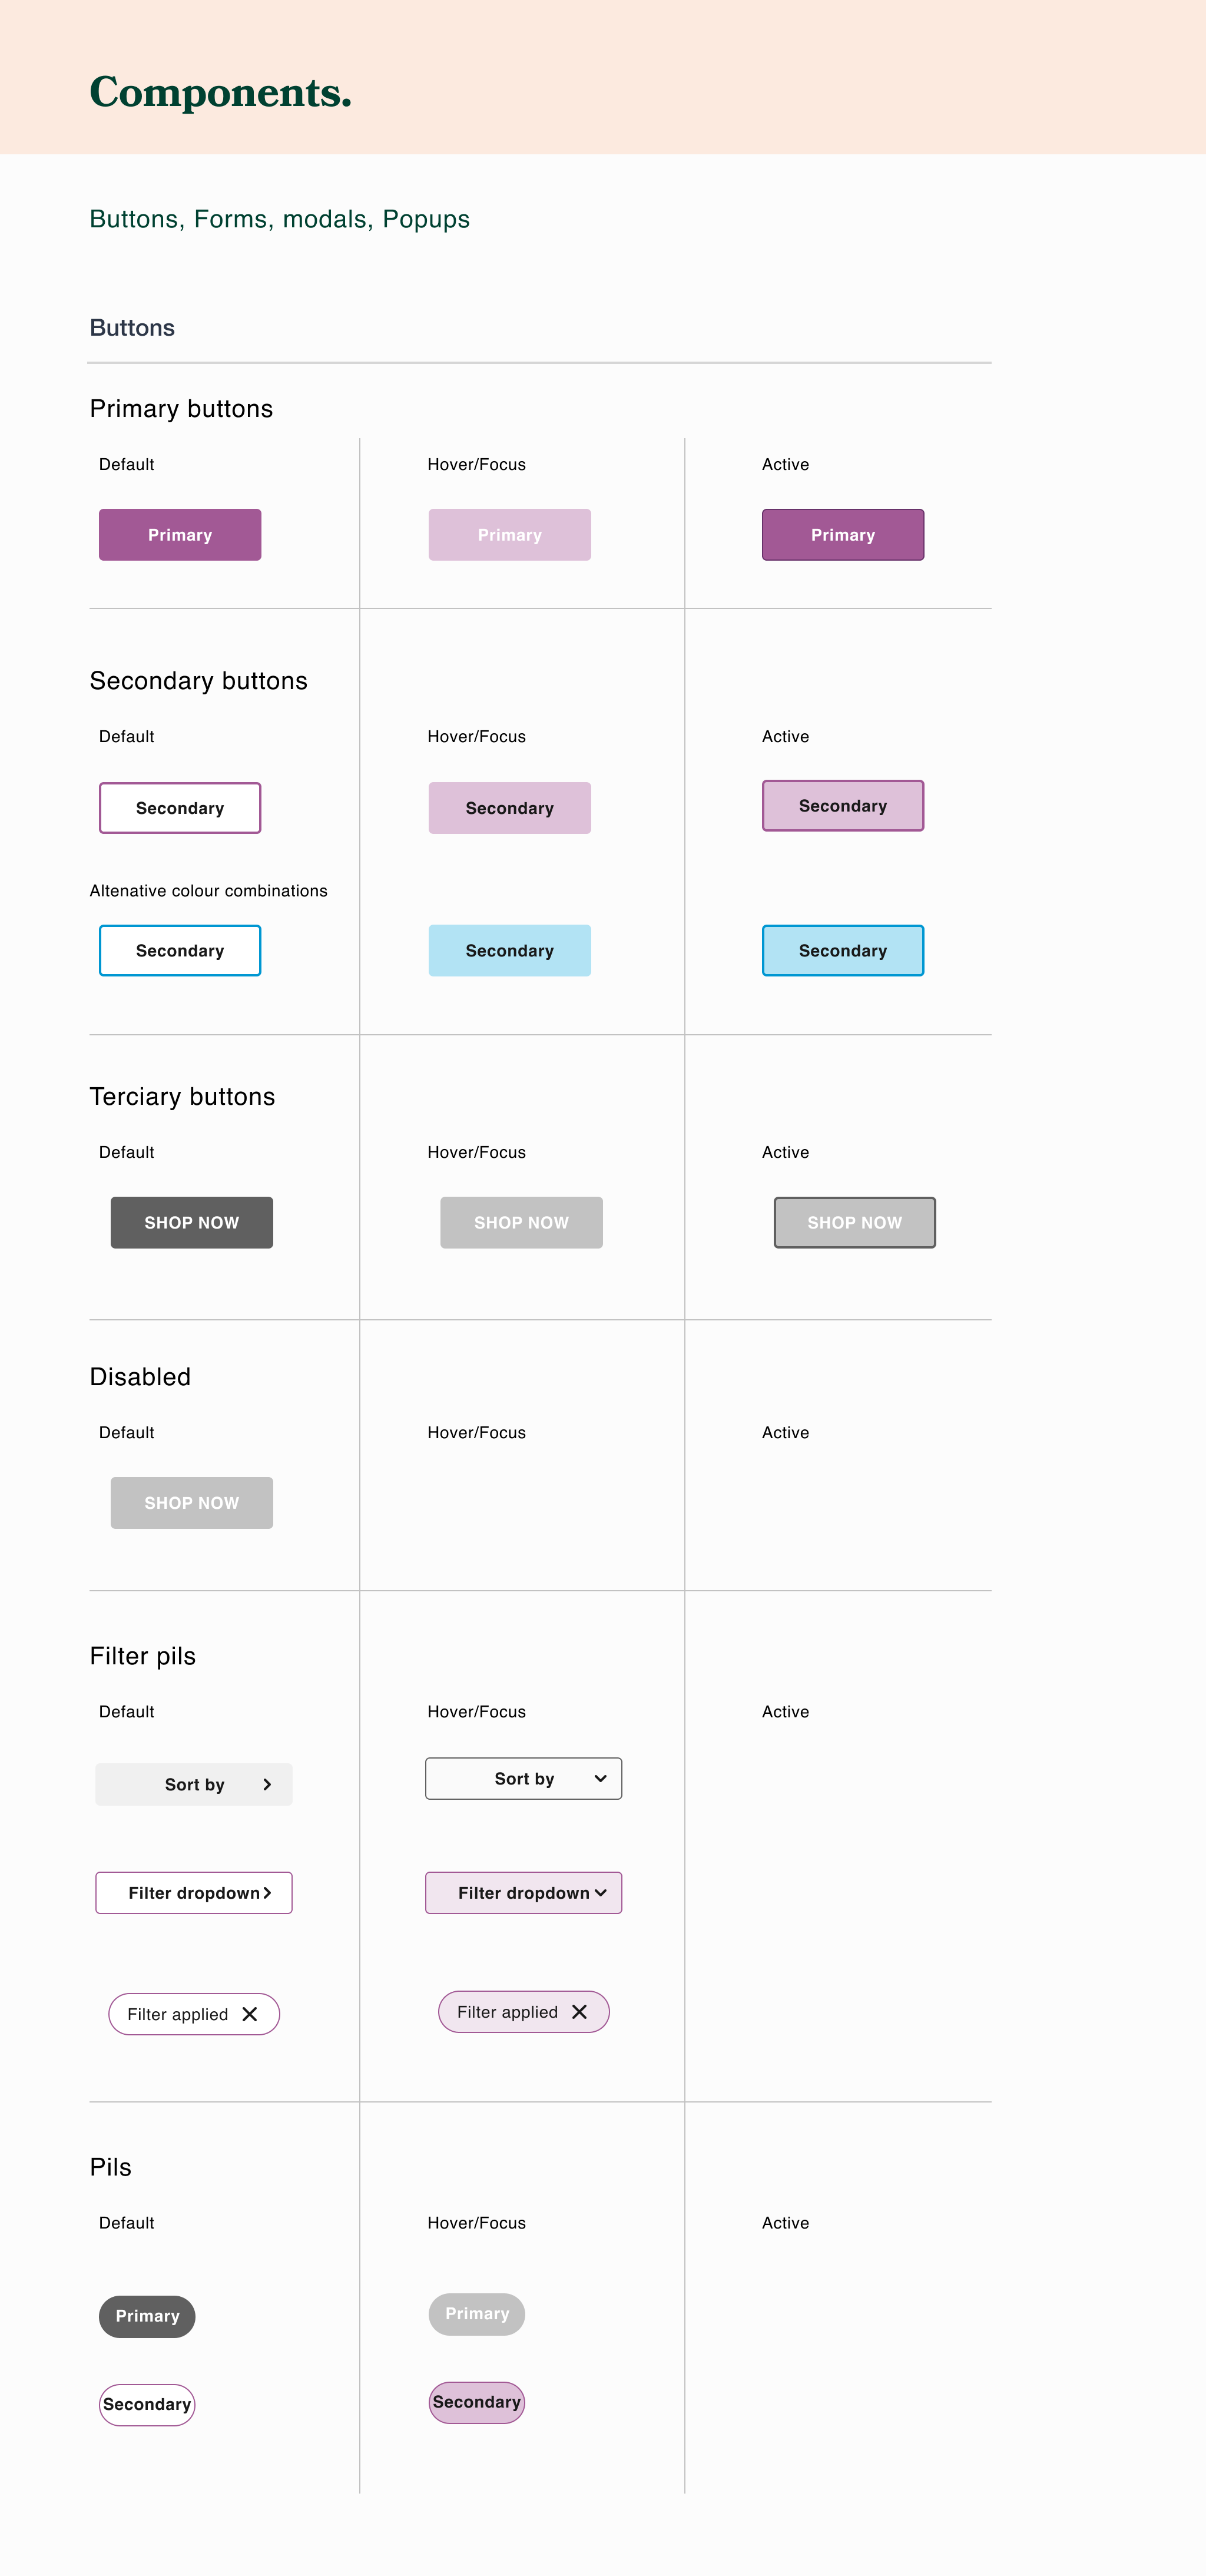Click the chevron arrow on default Sort by
1206x2576 pixels.
(267, 1784)
